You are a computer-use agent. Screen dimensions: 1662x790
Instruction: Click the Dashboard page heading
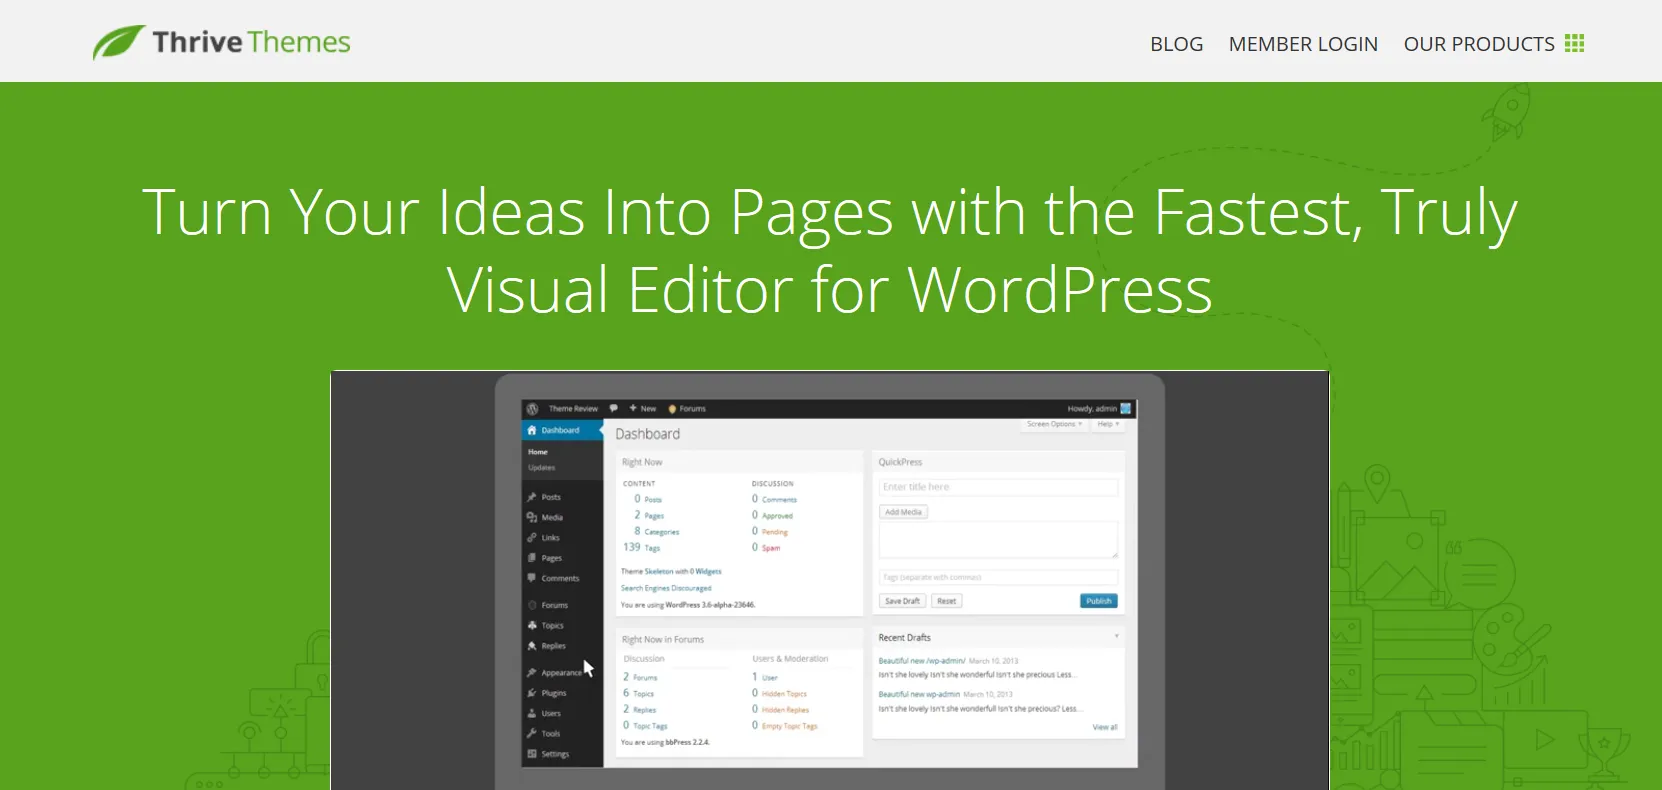647,434
